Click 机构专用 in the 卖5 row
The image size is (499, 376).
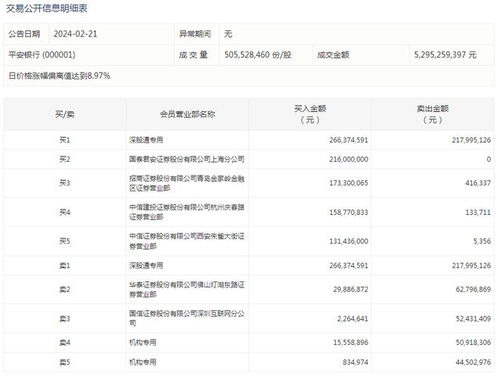(x=143, y=362)
